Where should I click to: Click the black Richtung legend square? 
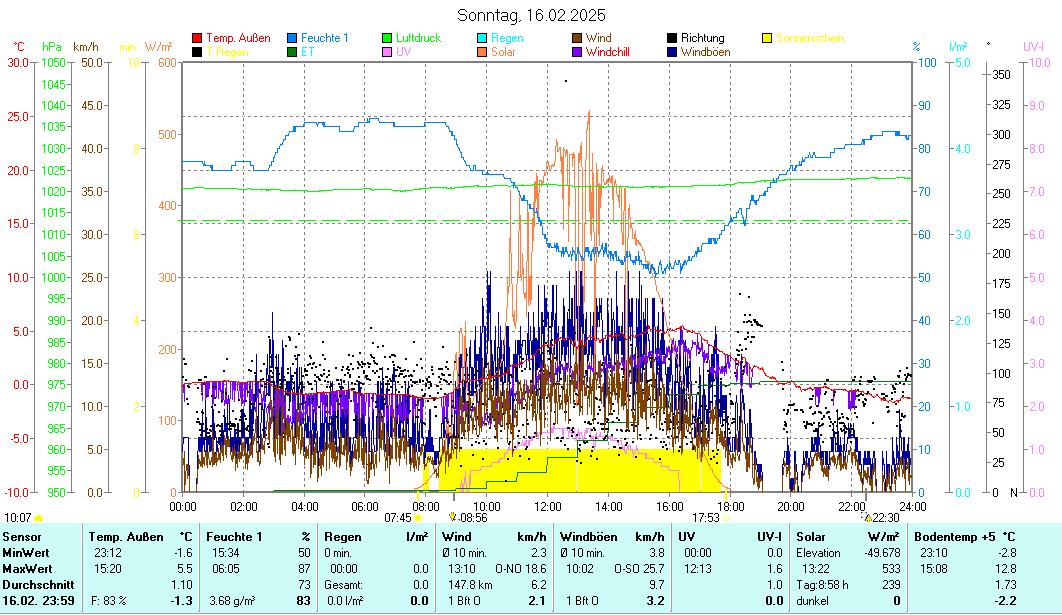click(x=672, y=38)
